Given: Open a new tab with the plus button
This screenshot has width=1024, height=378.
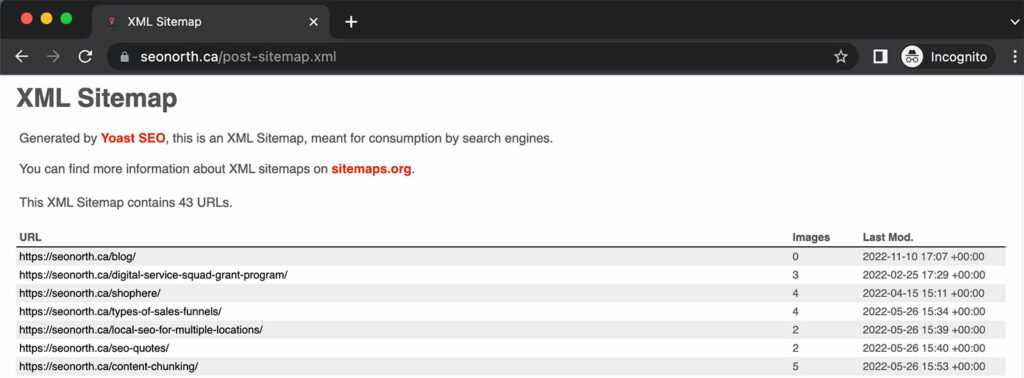Looking at the screenshot, I should (x=351, y=22).
